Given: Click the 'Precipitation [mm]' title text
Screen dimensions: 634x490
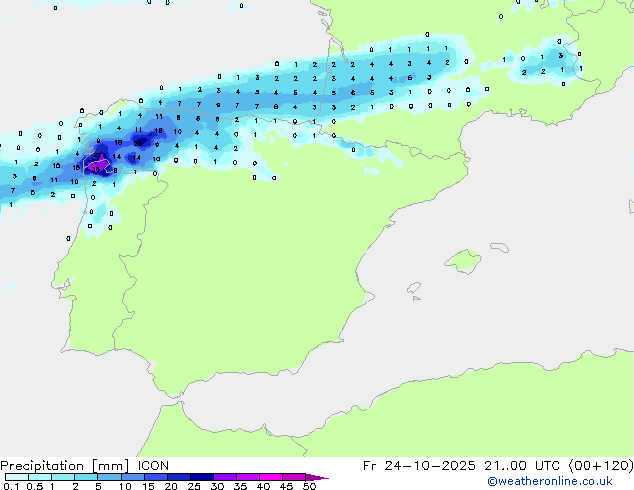Looking at the screenshot, I should coord(65,466).
